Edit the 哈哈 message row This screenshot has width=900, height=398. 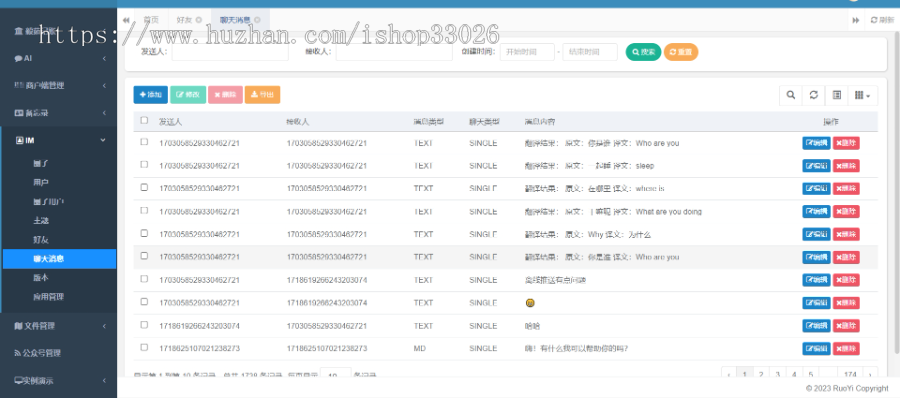tap(816, 326)
